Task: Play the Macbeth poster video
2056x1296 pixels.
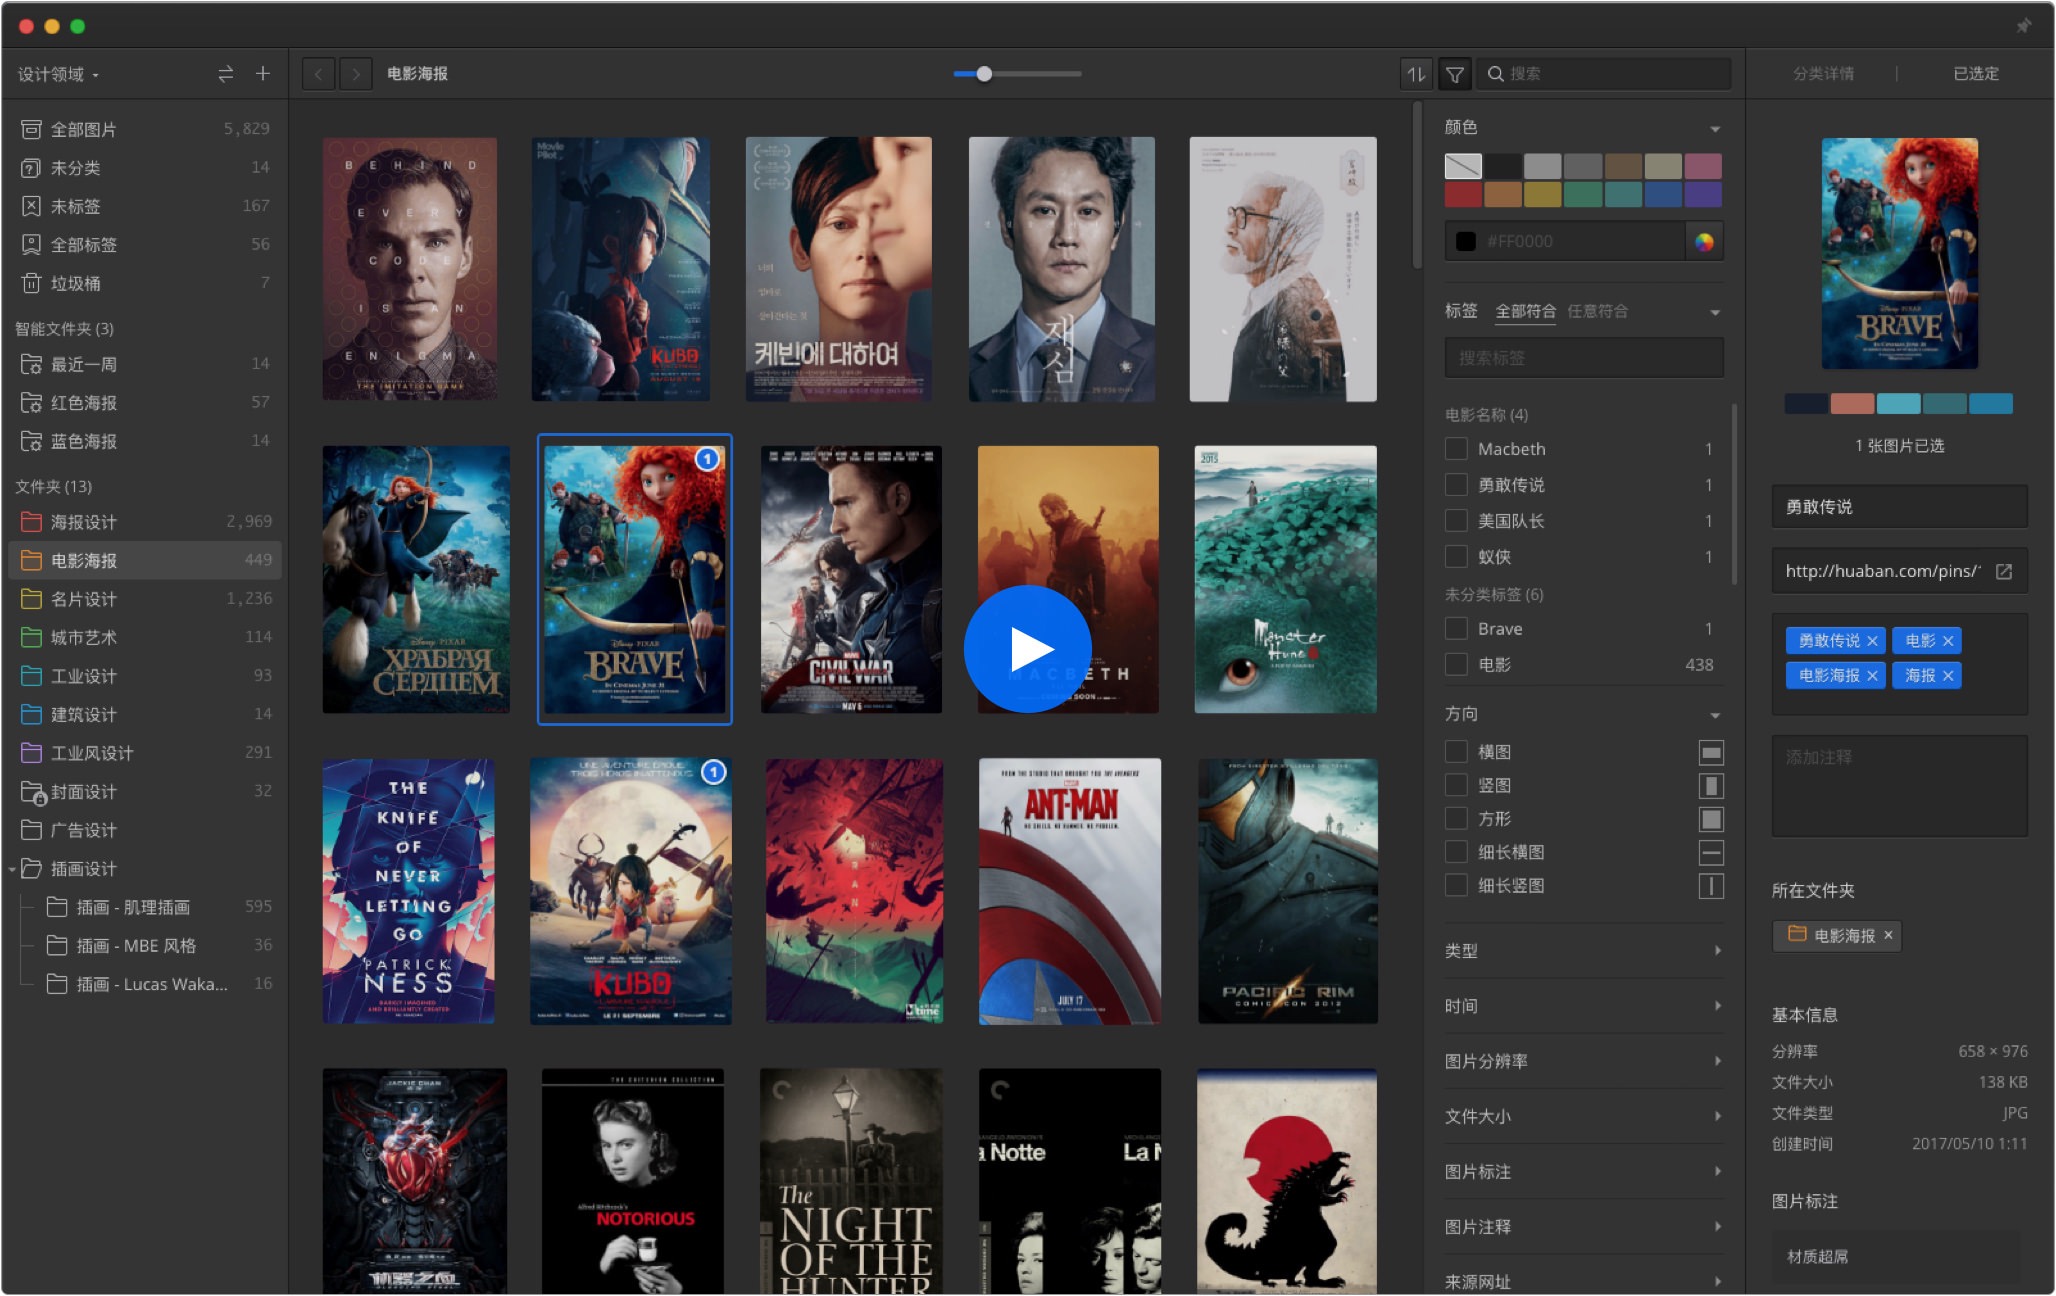Action: (1028, 649)
